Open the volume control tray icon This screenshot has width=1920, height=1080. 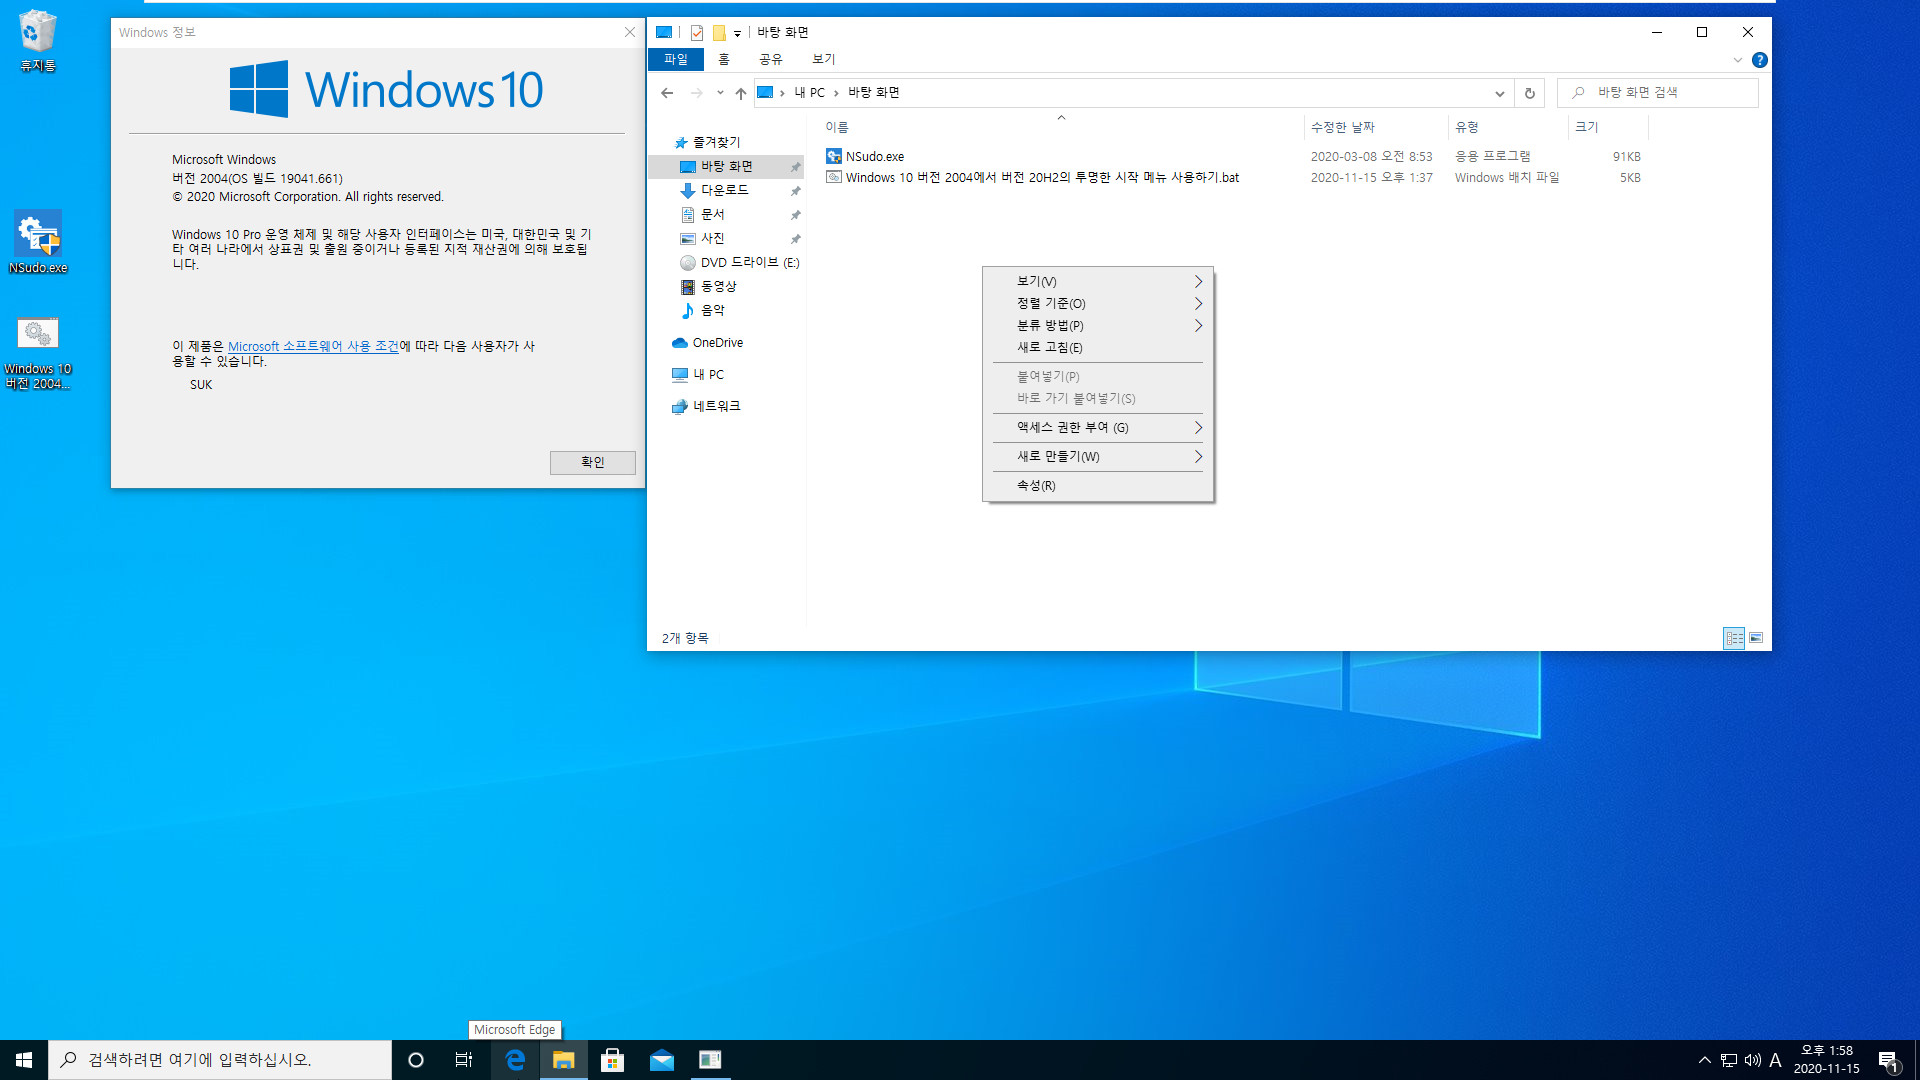pyautogui.click(x=1752, y=1060)
